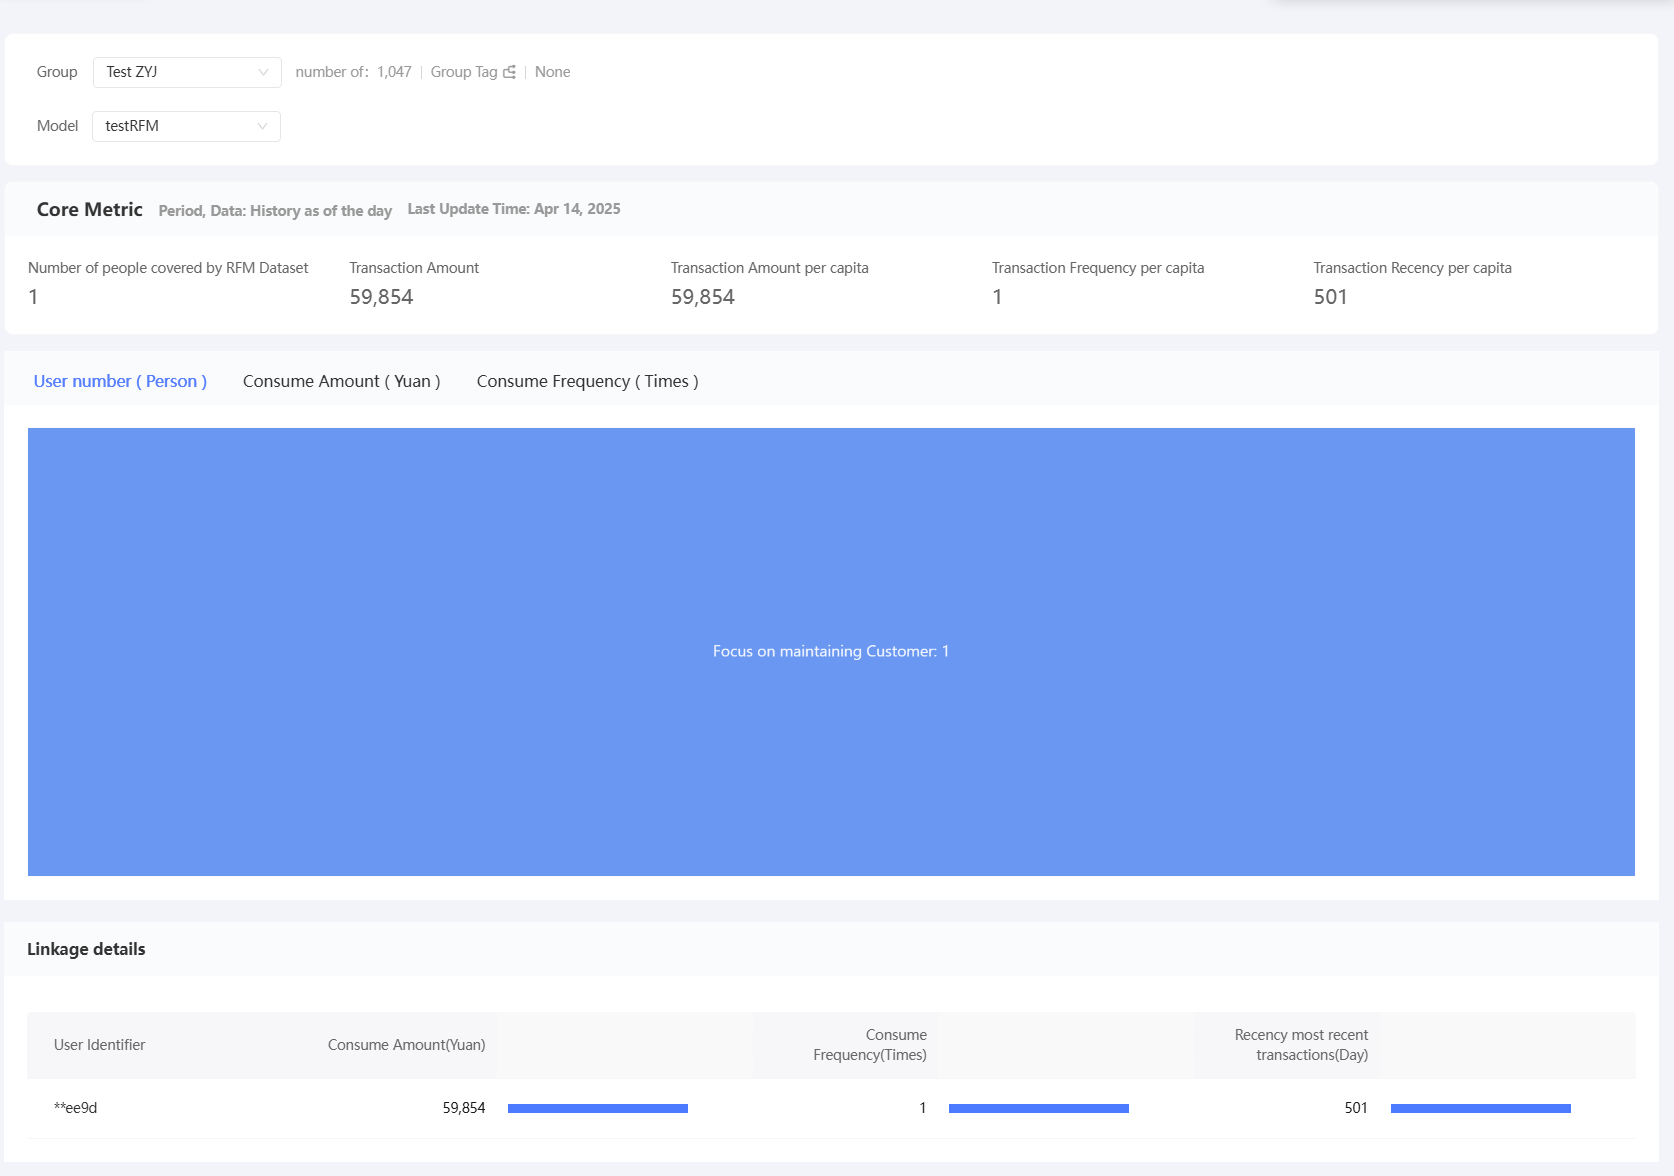1674x1176 pixels.
Task: Click the Consume Amount(Yuan) column header
Action: click(407, 1045)
